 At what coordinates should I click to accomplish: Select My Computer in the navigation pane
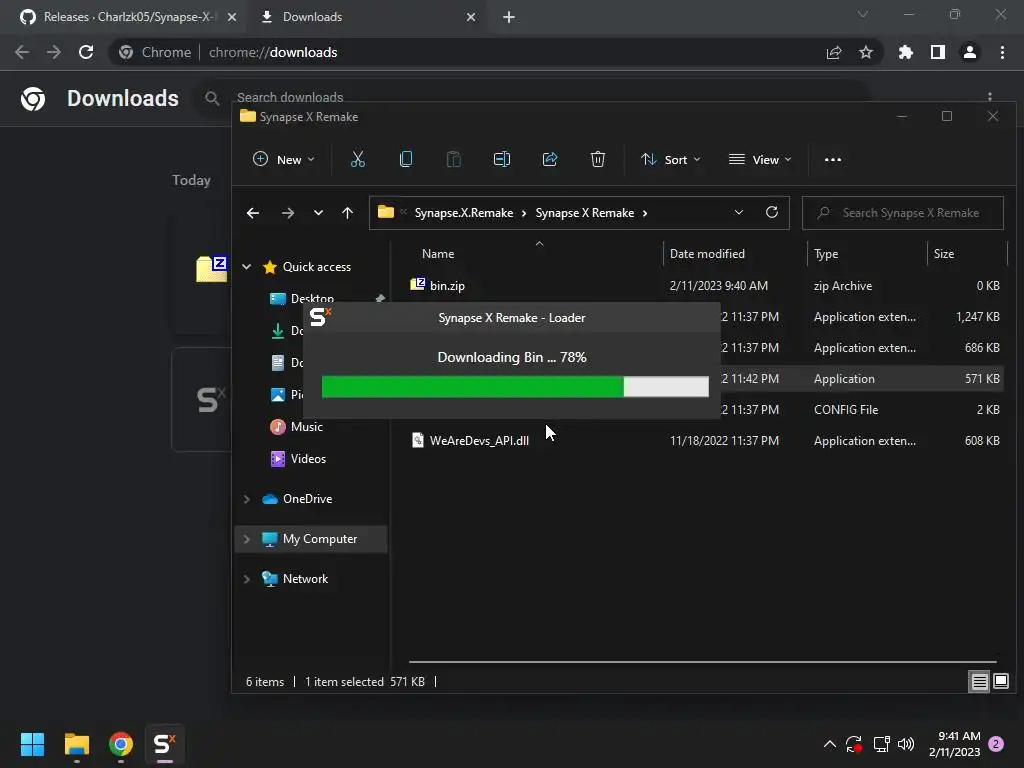coord(310,539)
